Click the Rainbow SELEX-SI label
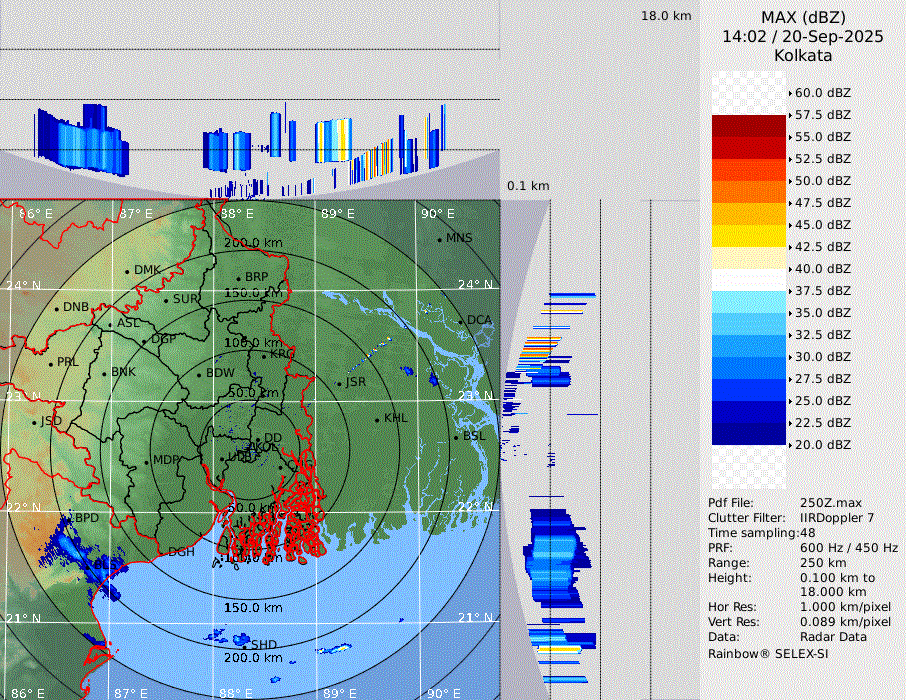Viewport: 906px width, 700px height. 768,653
